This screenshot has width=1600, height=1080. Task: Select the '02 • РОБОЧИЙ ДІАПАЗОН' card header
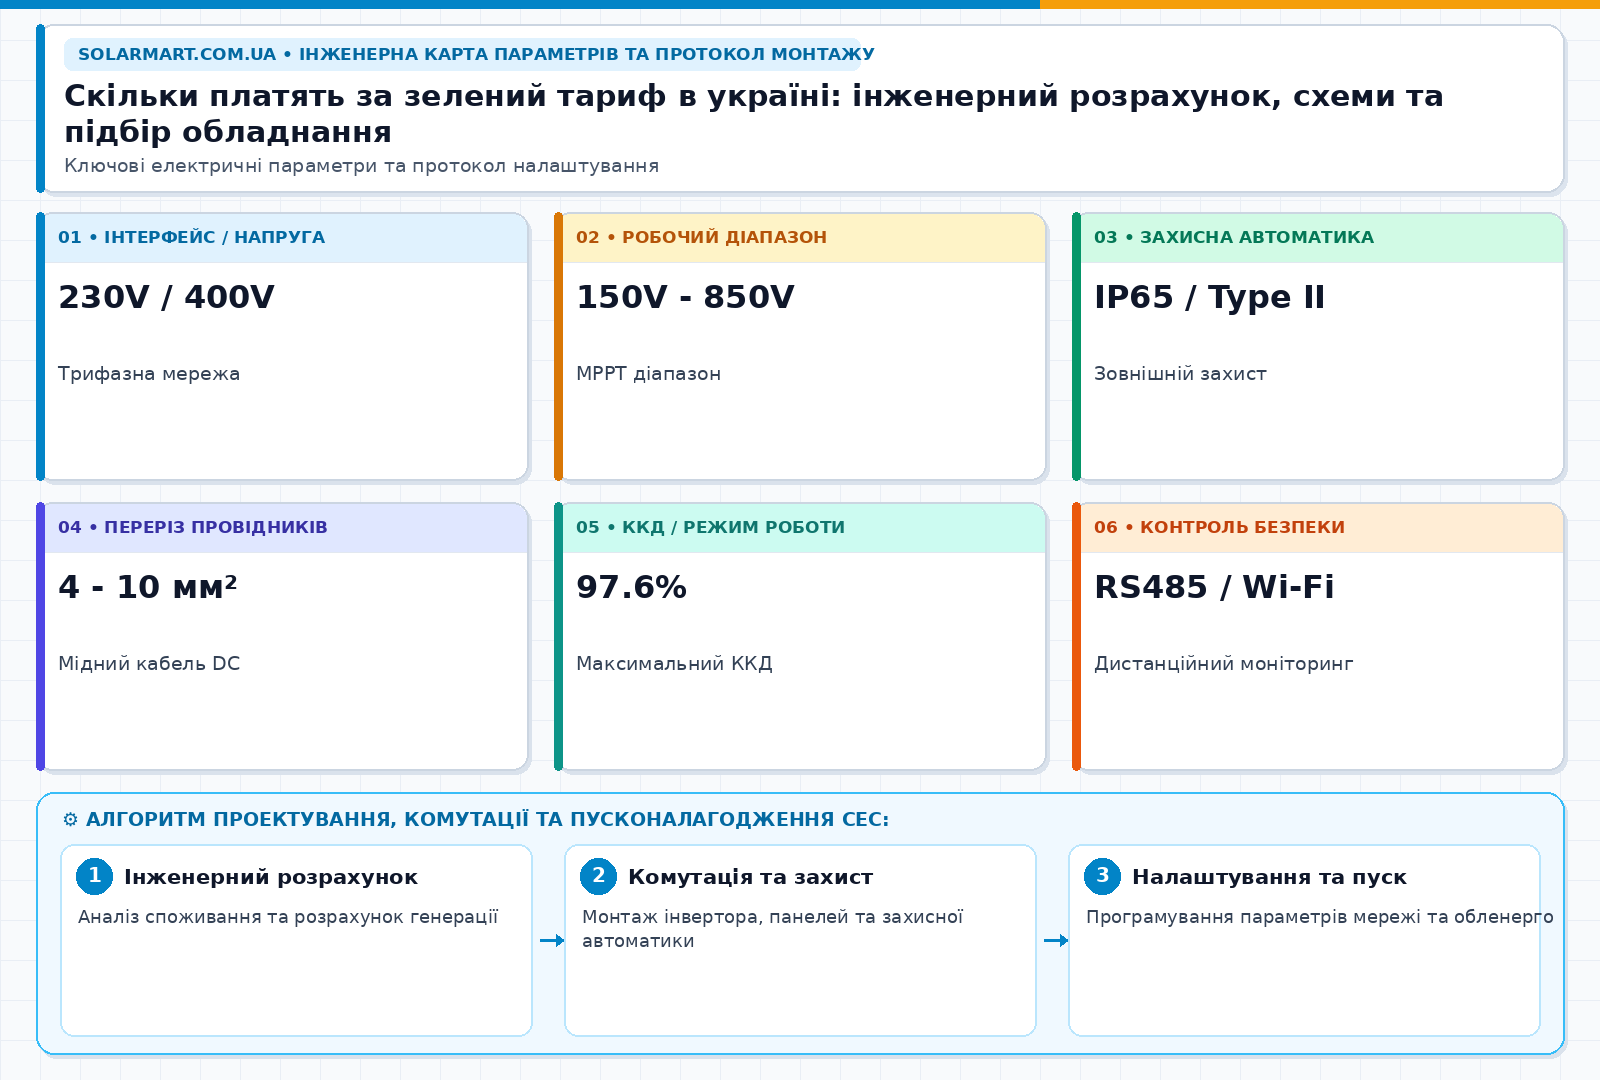coord(804,238)
